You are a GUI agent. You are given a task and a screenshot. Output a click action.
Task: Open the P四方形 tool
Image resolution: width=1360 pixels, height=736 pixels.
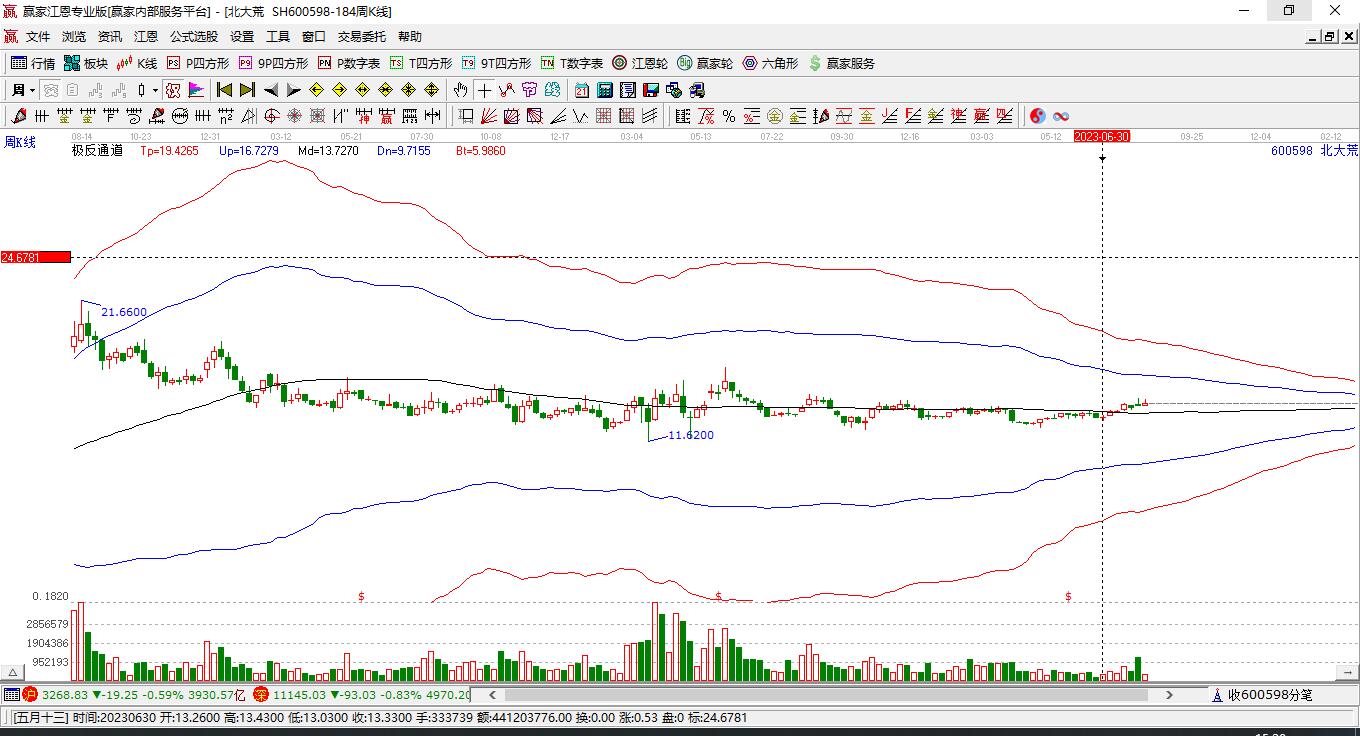[x=197, y=63]
